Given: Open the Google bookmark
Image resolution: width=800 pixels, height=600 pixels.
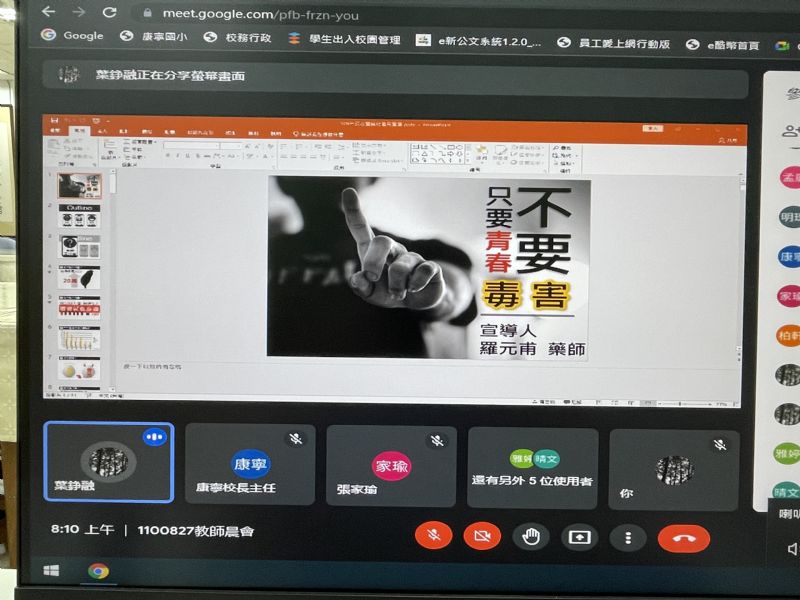Looking at the screenshot, I should [x=73, y=36].
